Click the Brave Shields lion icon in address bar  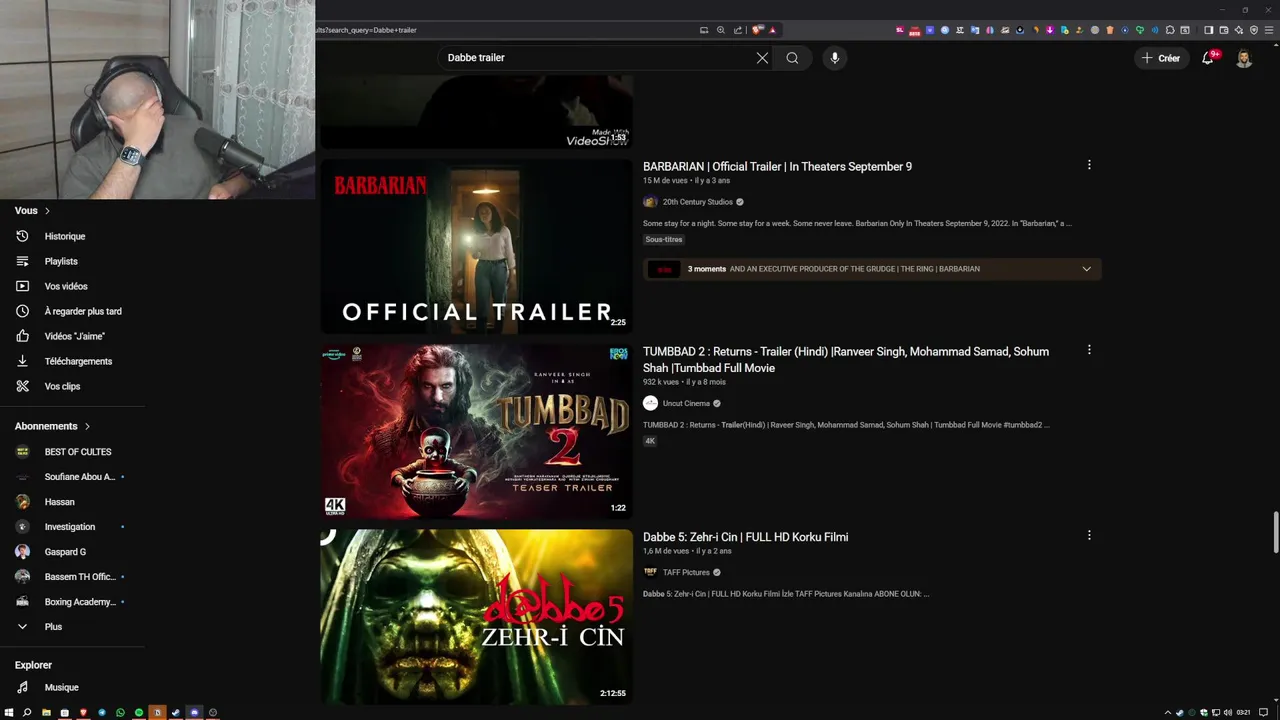(757, 30)
